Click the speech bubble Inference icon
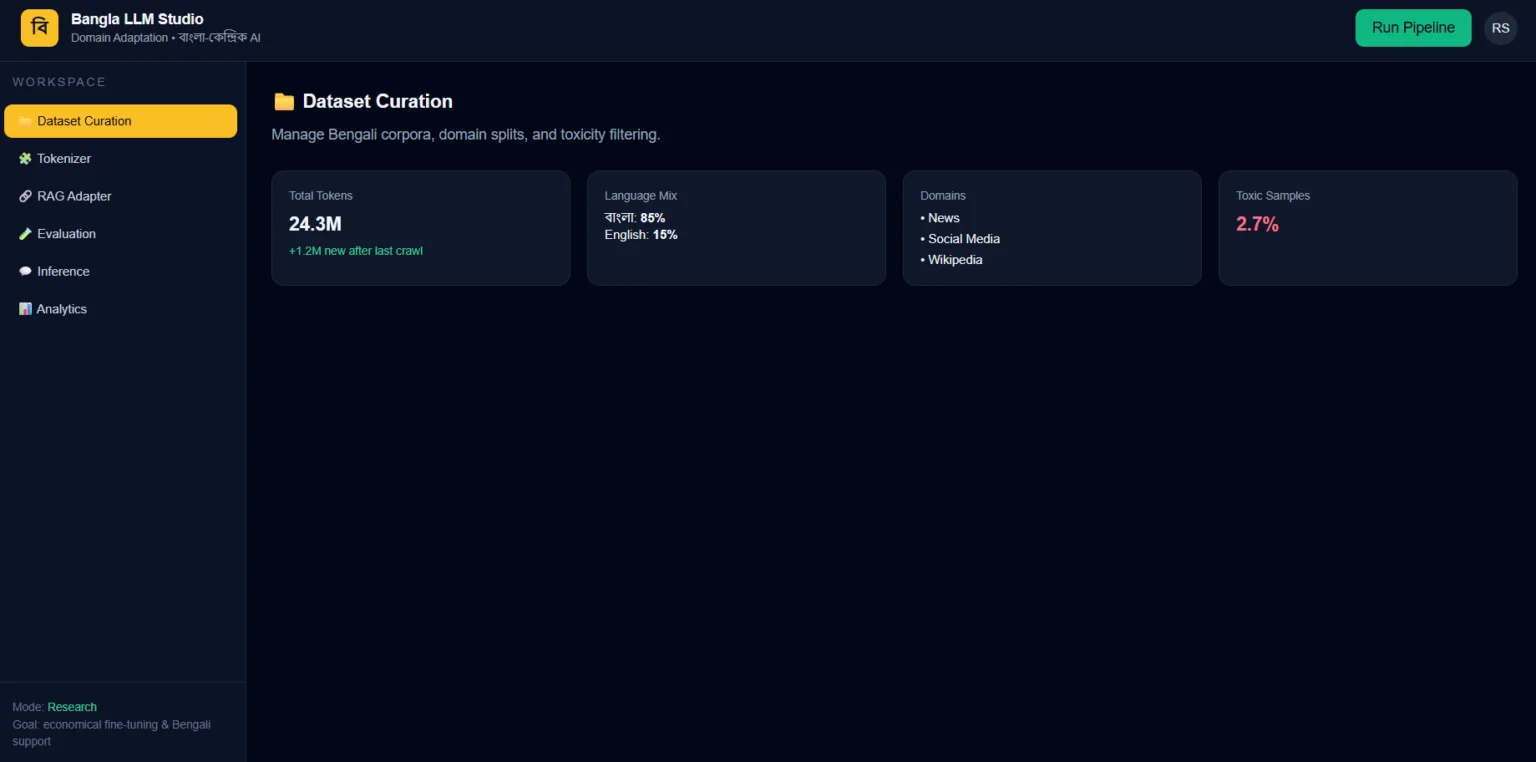The width and height of the screenshot is (1536, 762). [25, 272]
